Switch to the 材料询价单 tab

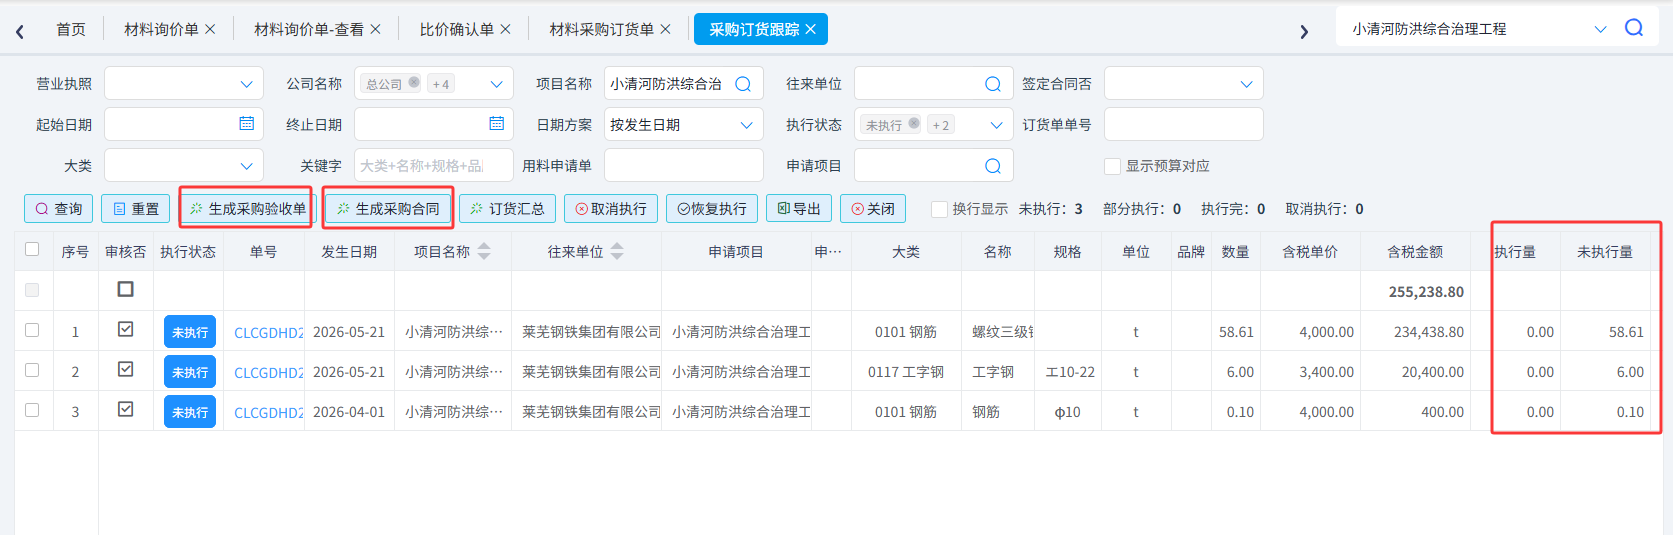point(161,29)
